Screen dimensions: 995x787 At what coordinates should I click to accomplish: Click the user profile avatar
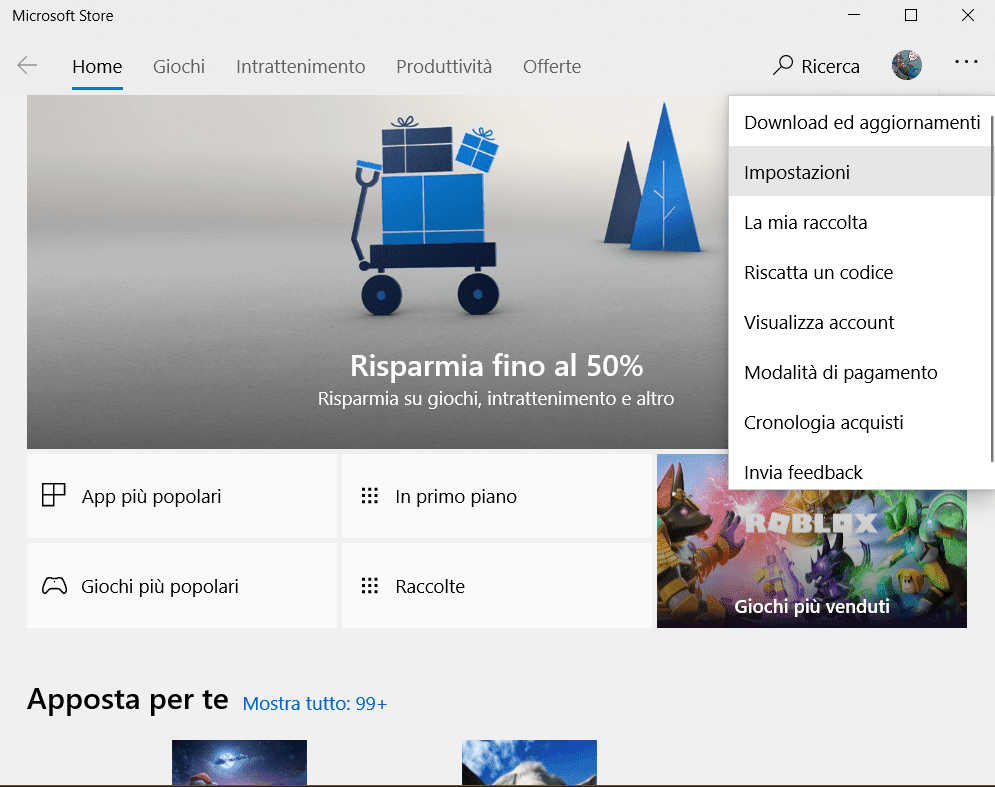click(906, 66)
